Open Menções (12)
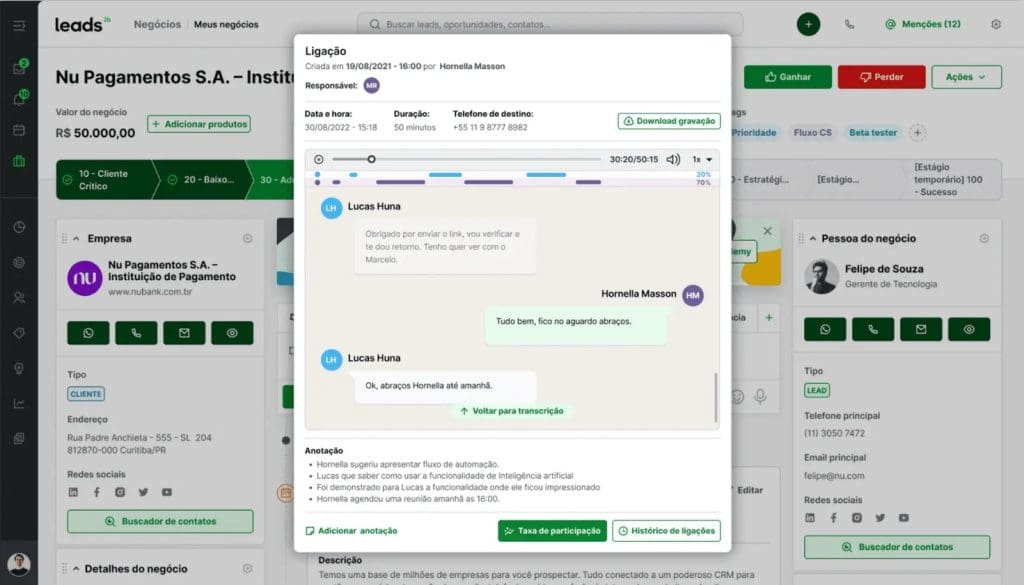1024x585 pixels. click(x=923, y=24)
